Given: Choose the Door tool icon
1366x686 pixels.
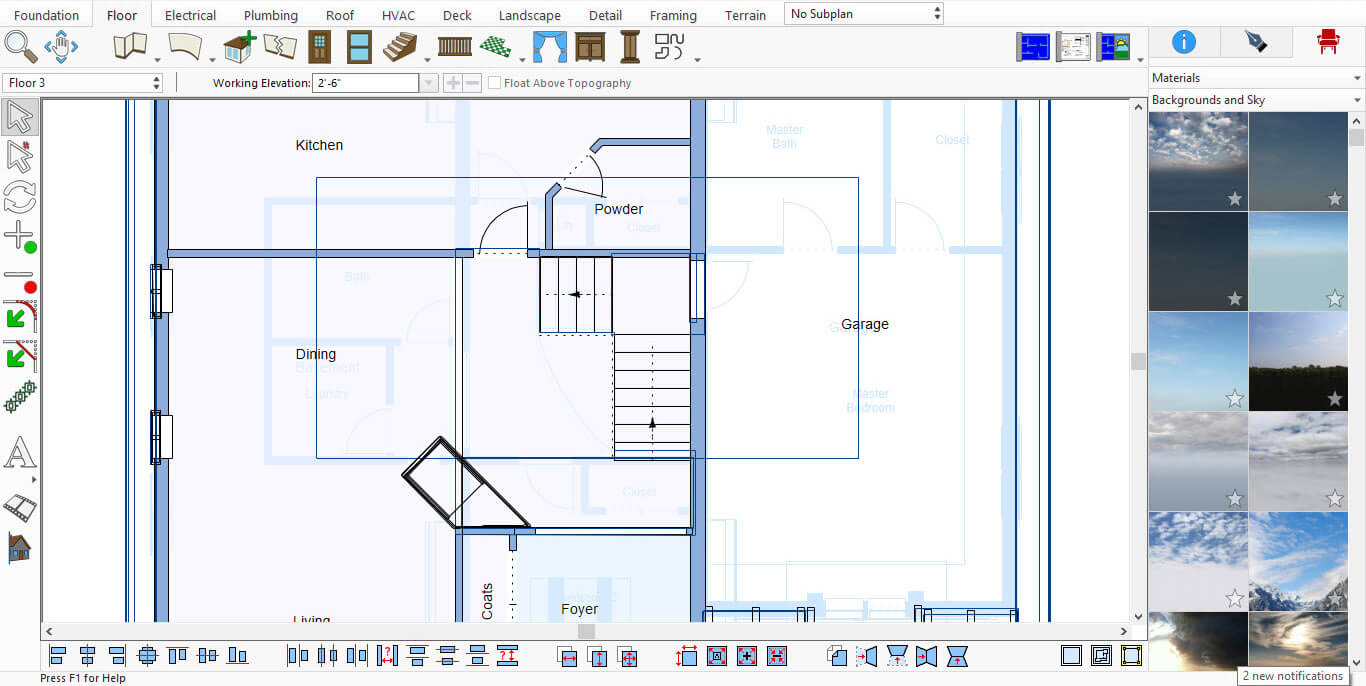Looking at the screenshot, I should [x=319, y=47].
